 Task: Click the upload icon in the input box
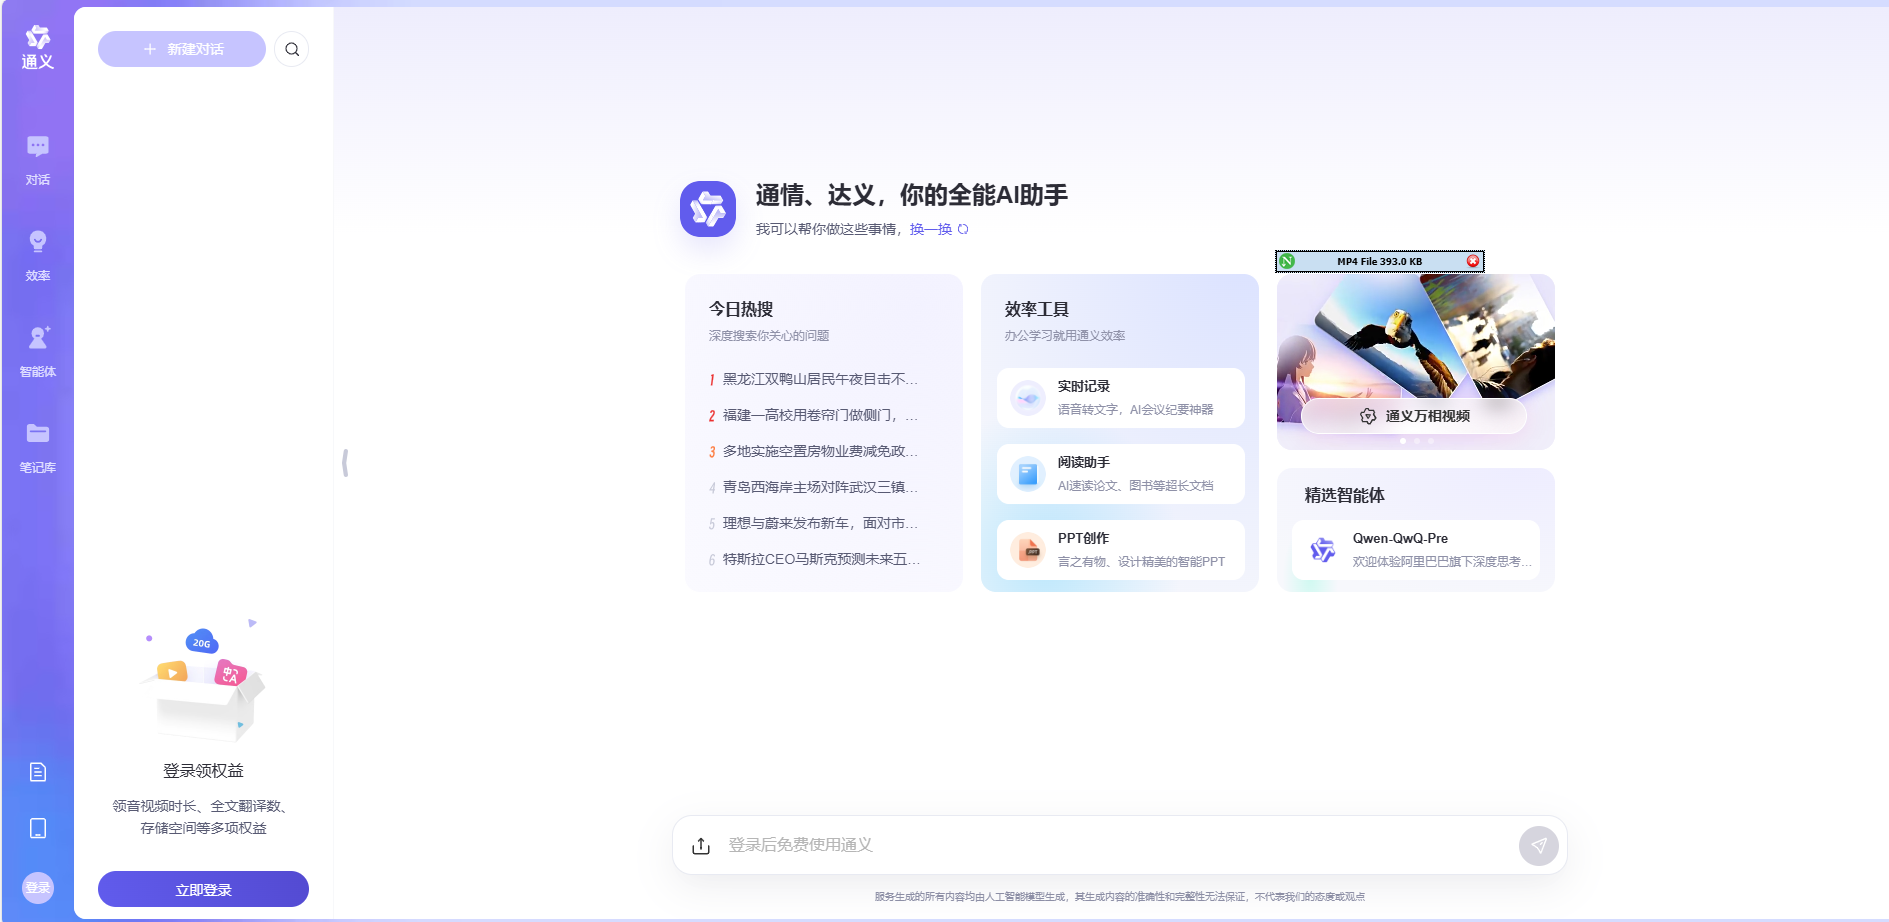pyautogui.click(x=701, y=846)
